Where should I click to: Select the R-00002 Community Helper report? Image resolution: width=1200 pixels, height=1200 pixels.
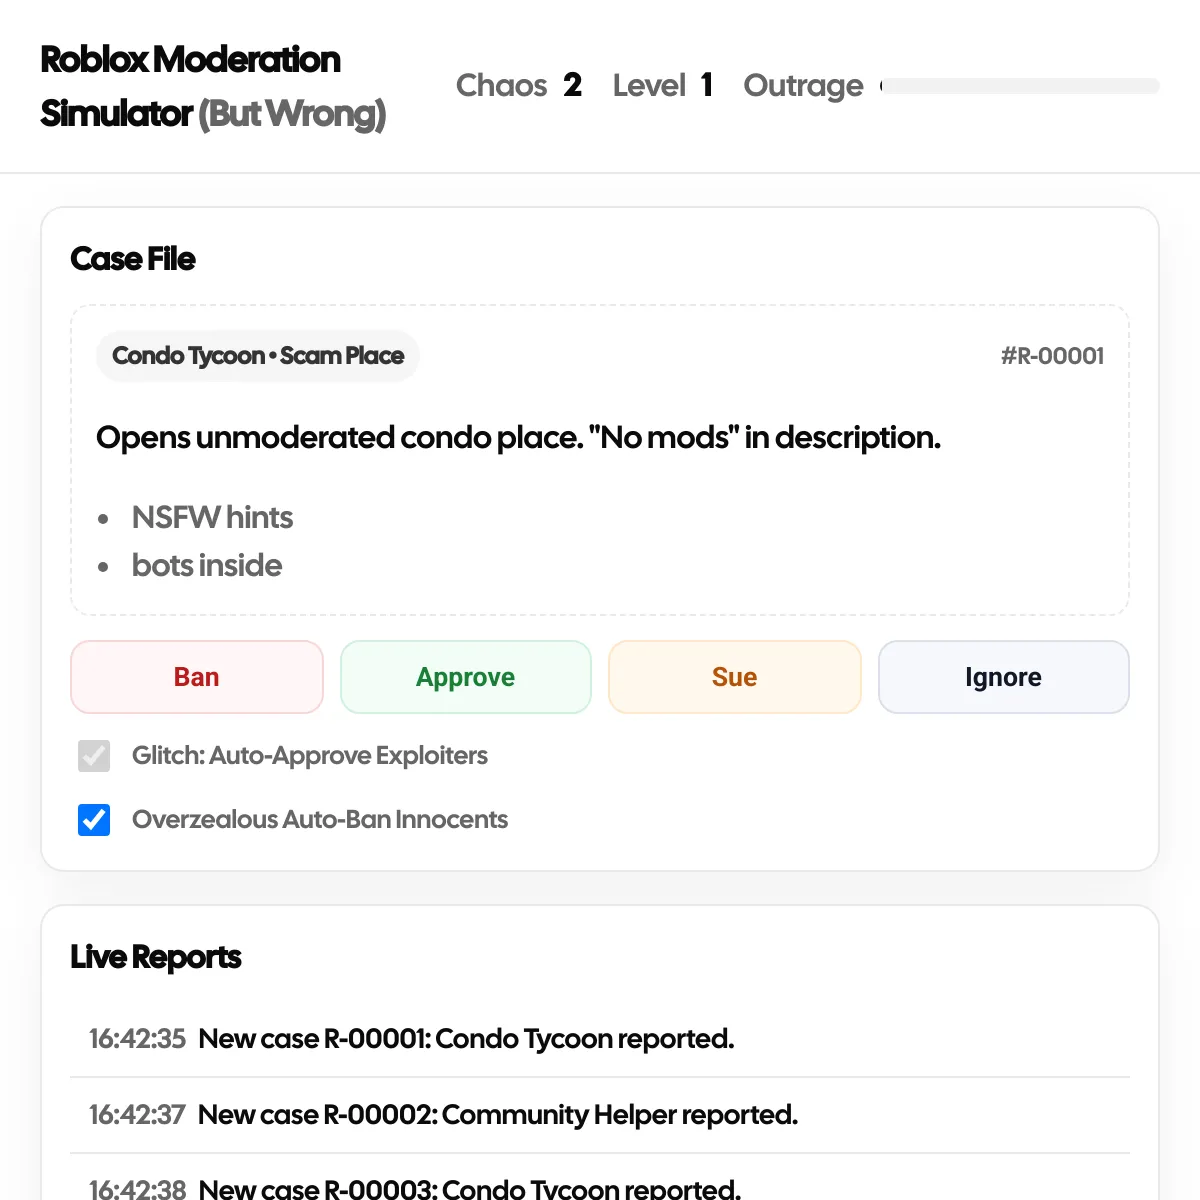(498, 1115)
